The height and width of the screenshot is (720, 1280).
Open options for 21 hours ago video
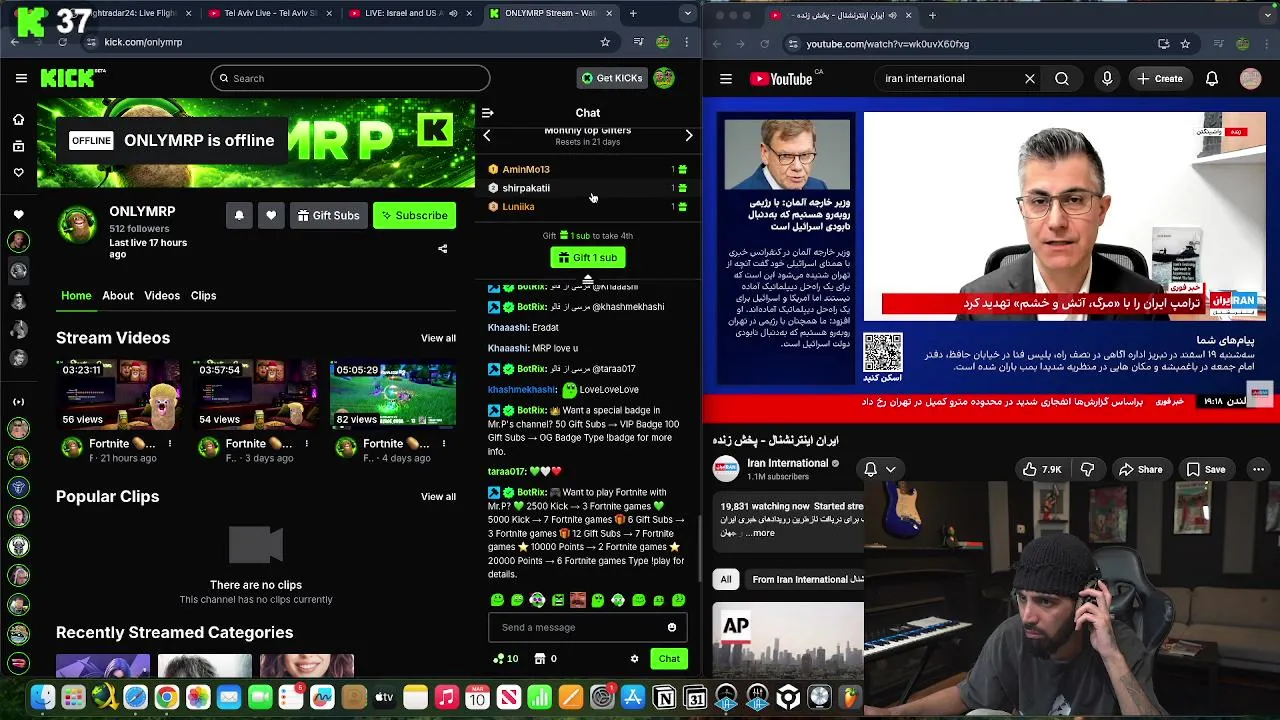[170, 443]
